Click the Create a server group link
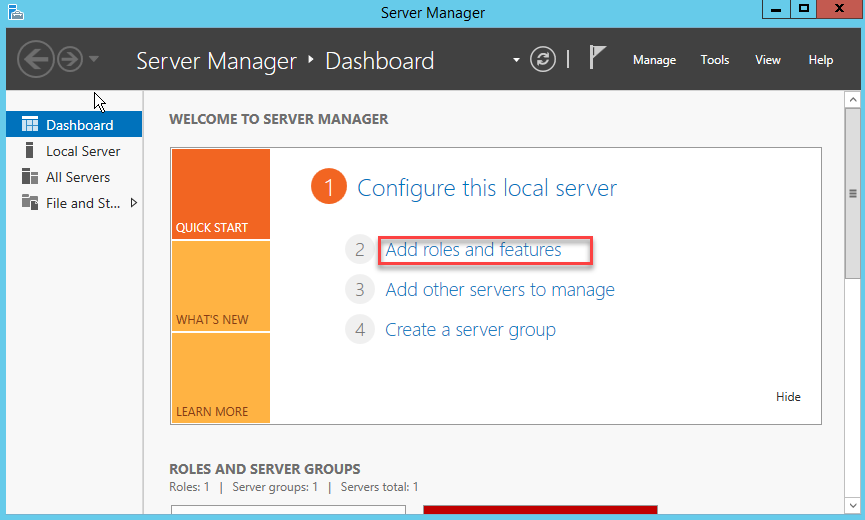Image resolution: width=865 pixels, height=520 pixels. 470,330
